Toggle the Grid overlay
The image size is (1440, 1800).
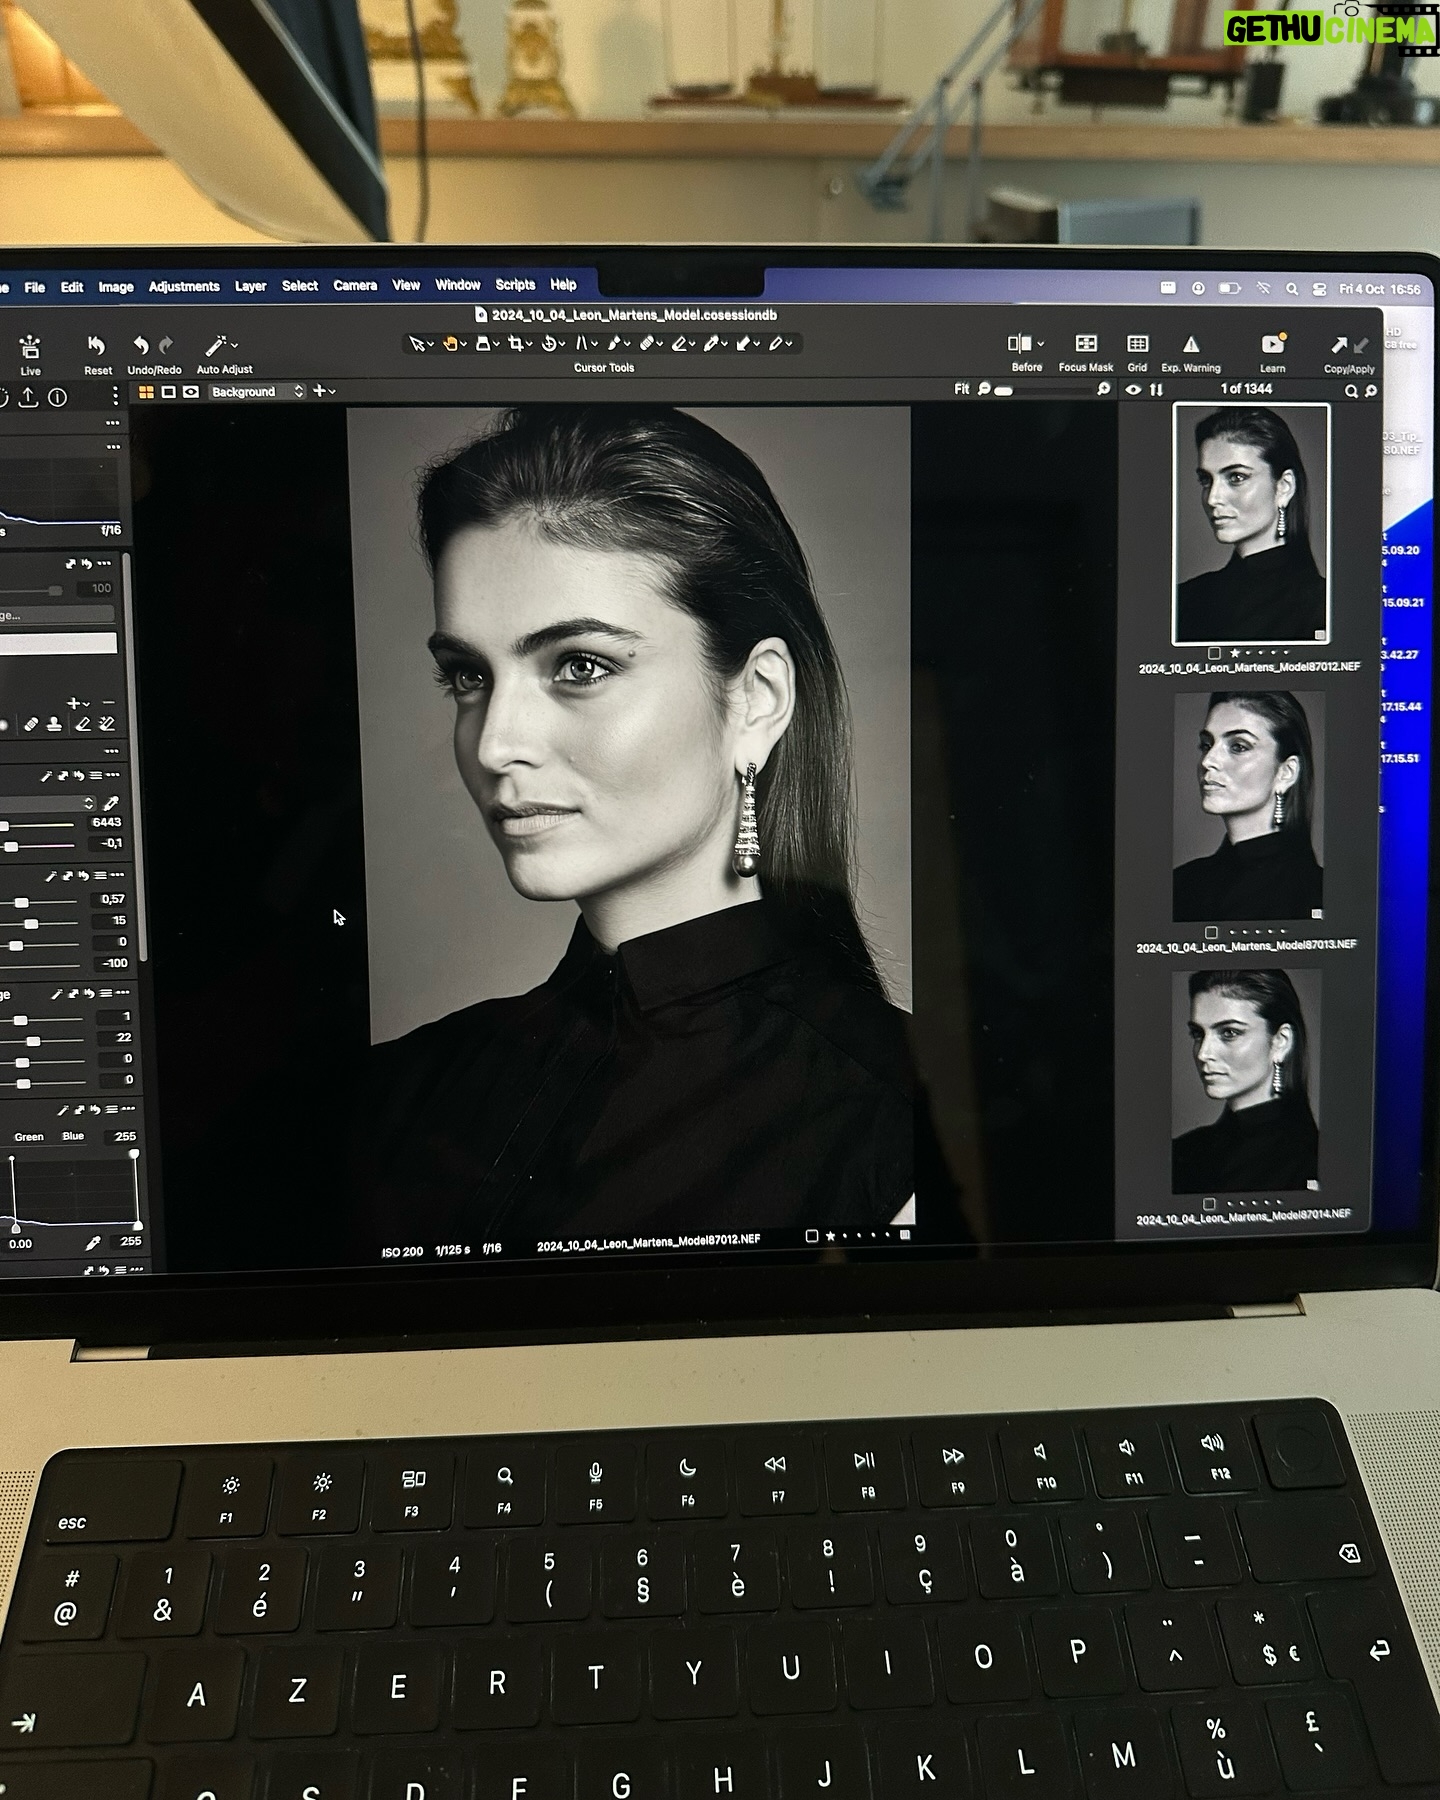[x=1137, y=344]
